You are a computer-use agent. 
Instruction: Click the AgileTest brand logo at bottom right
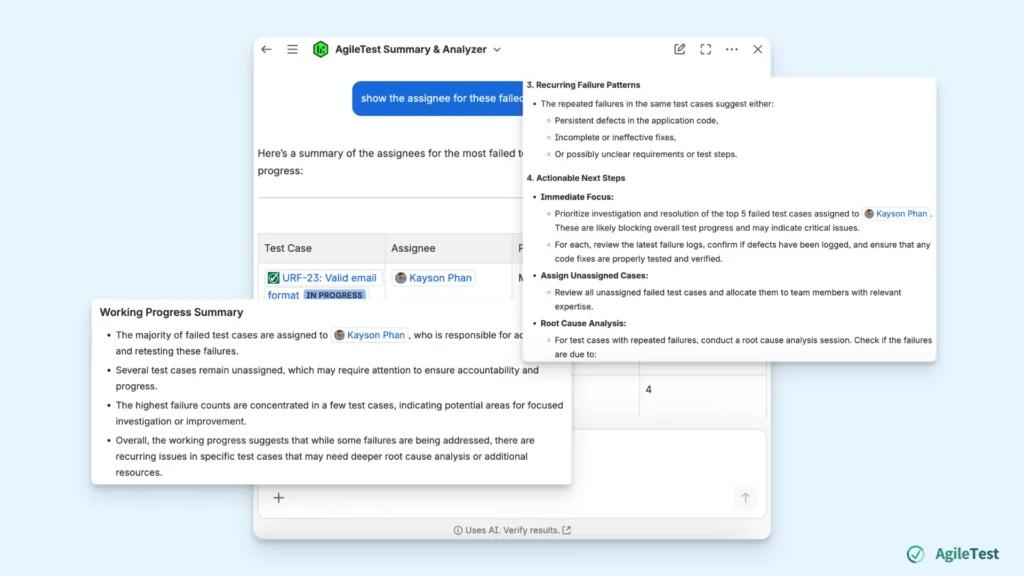coord(953,554)
